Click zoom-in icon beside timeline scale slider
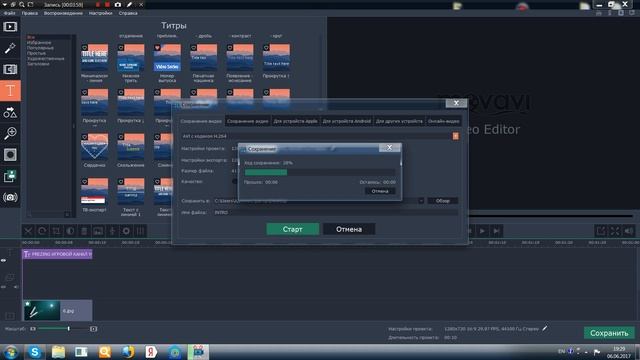 (x=93, y=329)
